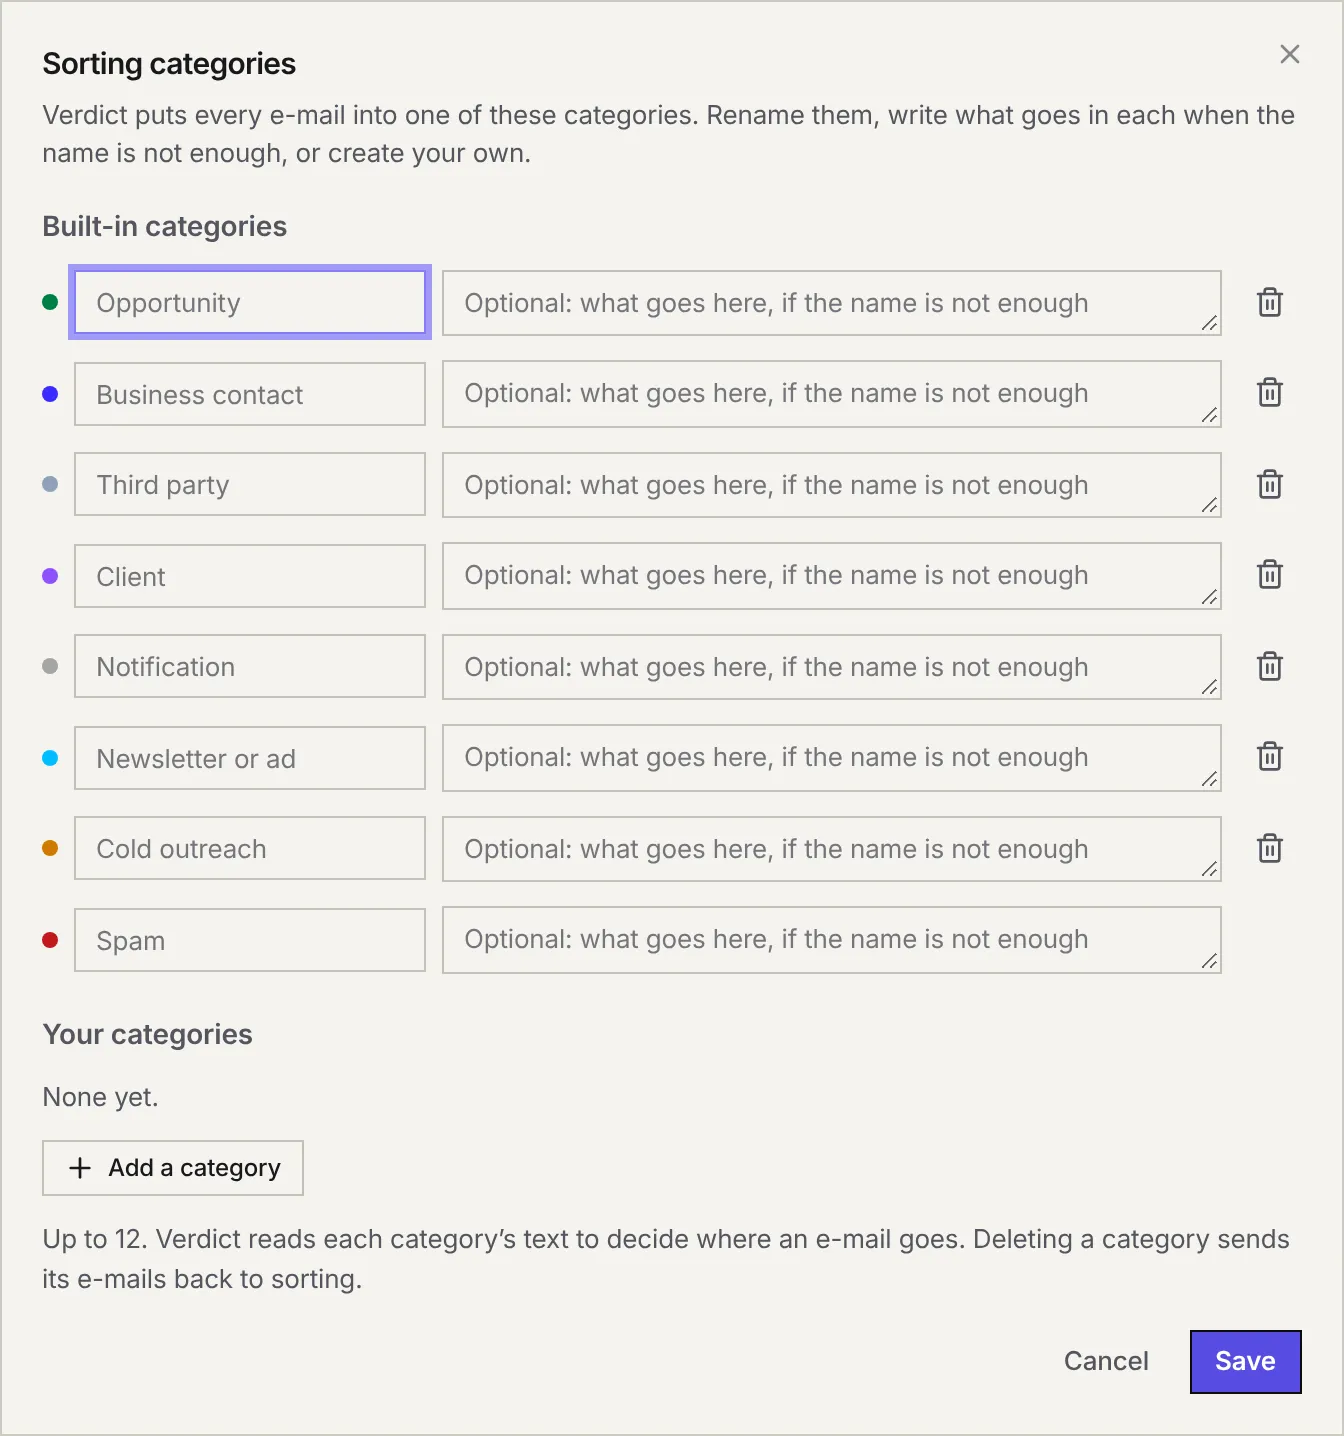This screenshot has height=1436, width=1344.
Task: Edit the Business contact name field
Action: coord(250,394)
